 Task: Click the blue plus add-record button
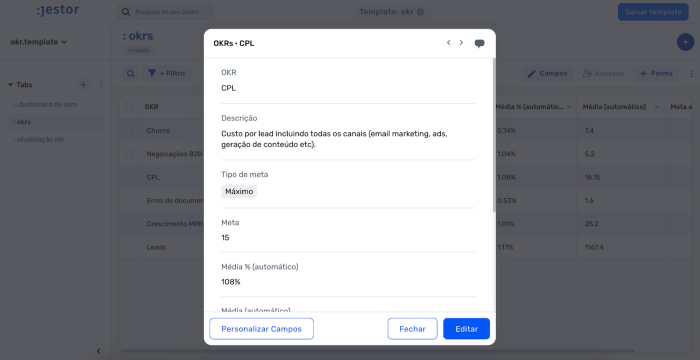click(685, 42)
